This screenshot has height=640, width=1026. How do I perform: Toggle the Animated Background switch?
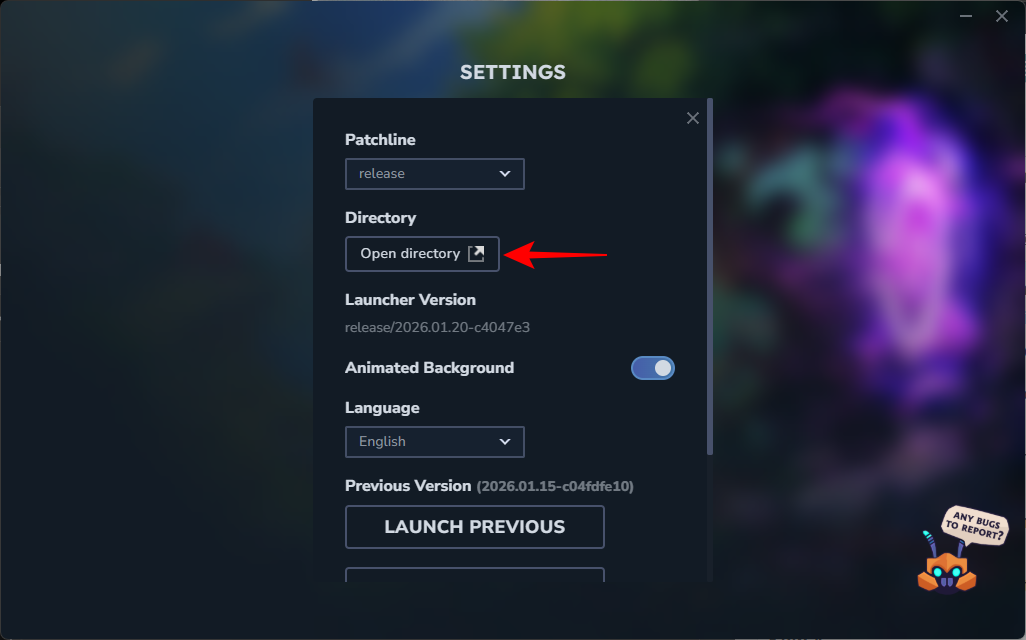[x=652, y=368]
